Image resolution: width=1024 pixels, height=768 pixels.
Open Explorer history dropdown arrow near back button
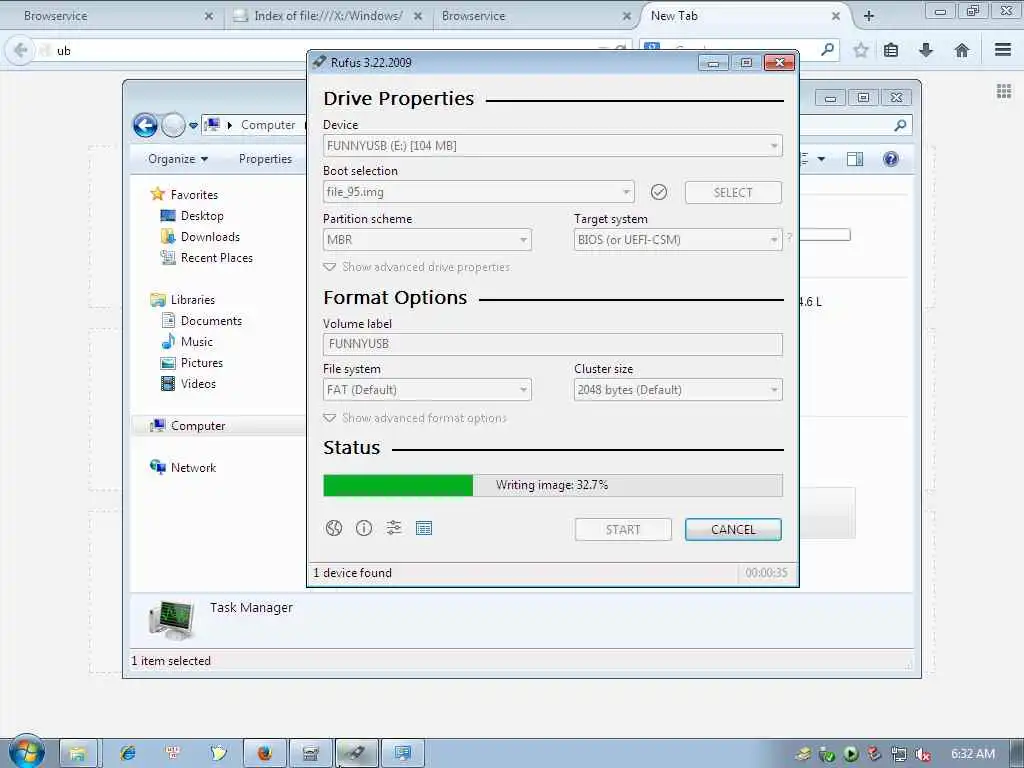(x=193, y=125)
